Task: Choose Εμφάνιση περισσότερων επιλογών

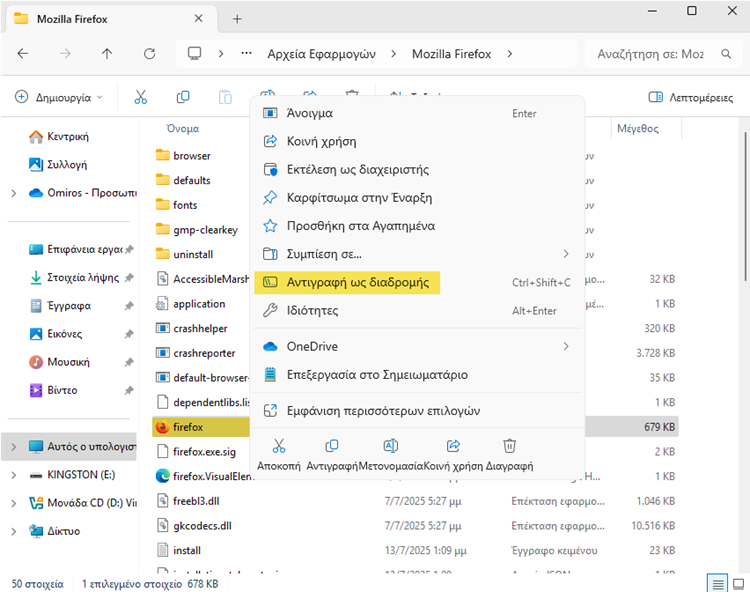Action: point(417,411)
